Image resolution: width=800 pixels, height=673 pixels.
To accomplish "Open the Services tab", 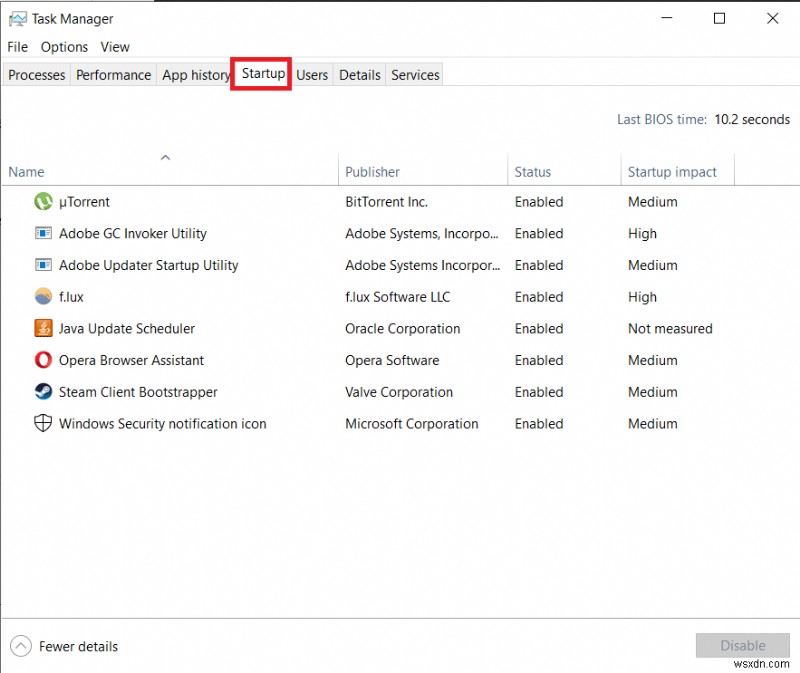I will (x=414, y=74).
